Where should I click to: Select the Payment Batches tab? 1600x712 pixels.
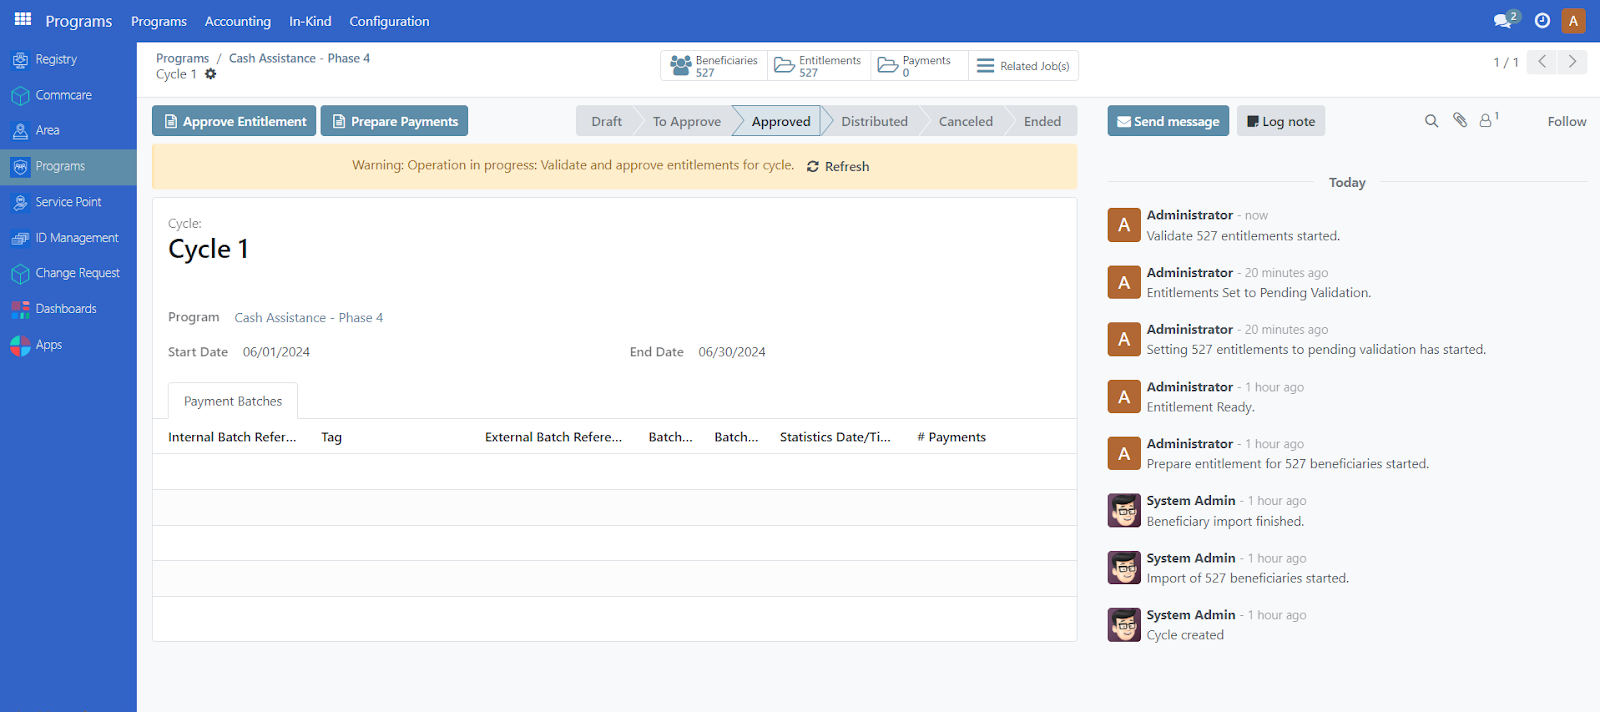click(x=233, y=401)
